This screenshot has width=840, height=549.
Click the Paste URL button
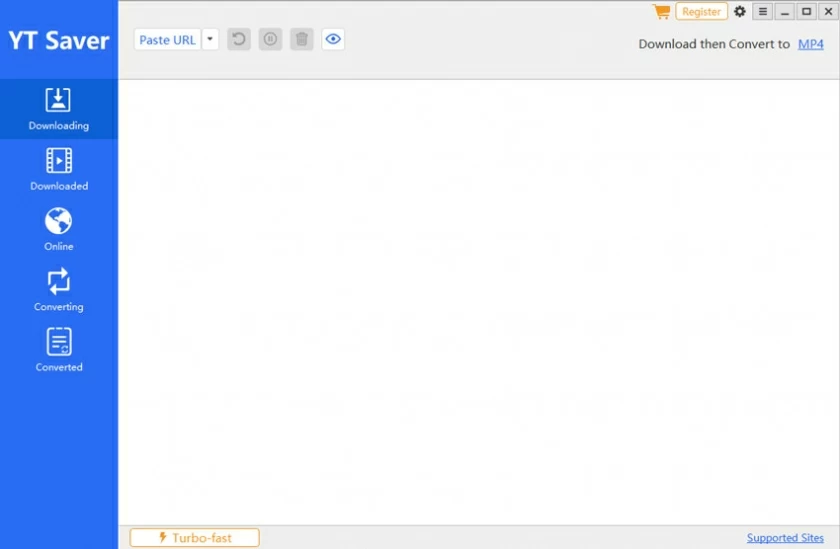(167, 40)
